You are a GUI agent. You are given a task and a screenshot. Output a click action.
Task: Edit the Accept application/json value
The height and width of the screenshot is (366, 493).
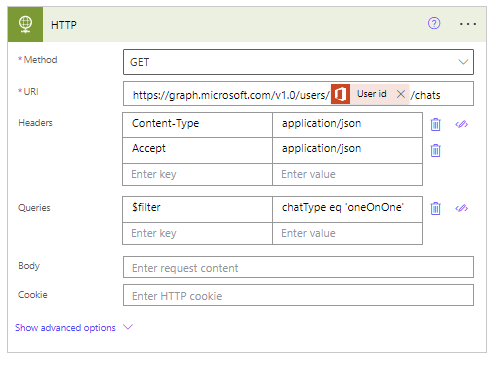click(347, 150)
